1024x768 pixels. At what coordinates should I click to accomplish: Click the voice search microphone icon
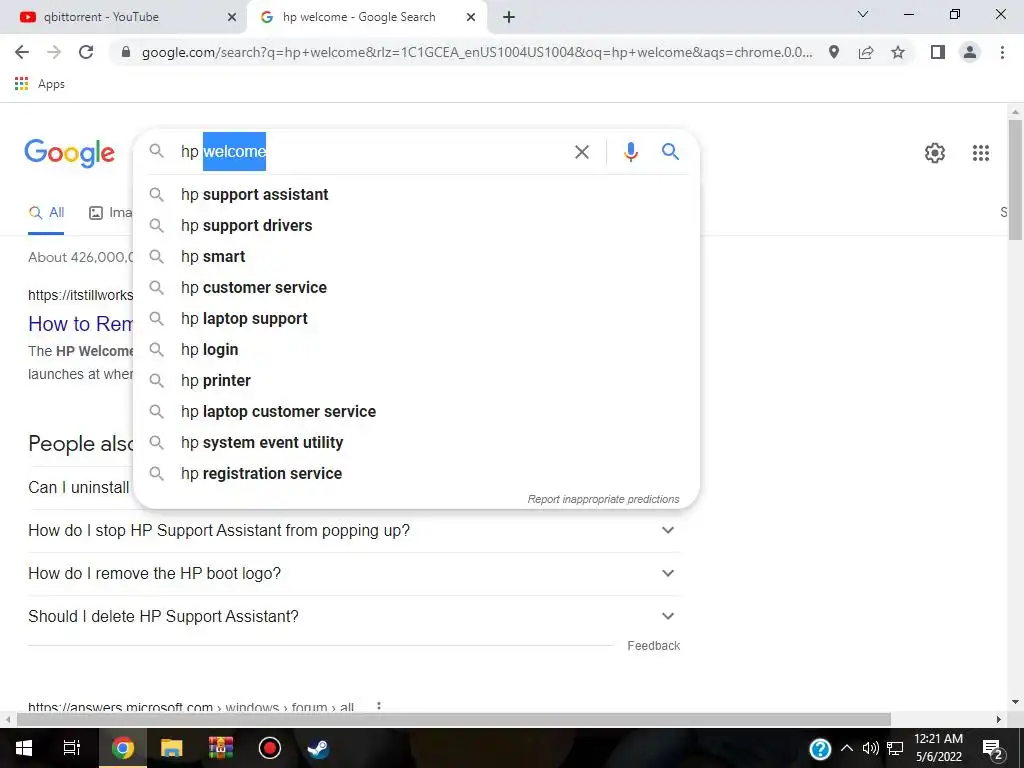coord(630,152)
